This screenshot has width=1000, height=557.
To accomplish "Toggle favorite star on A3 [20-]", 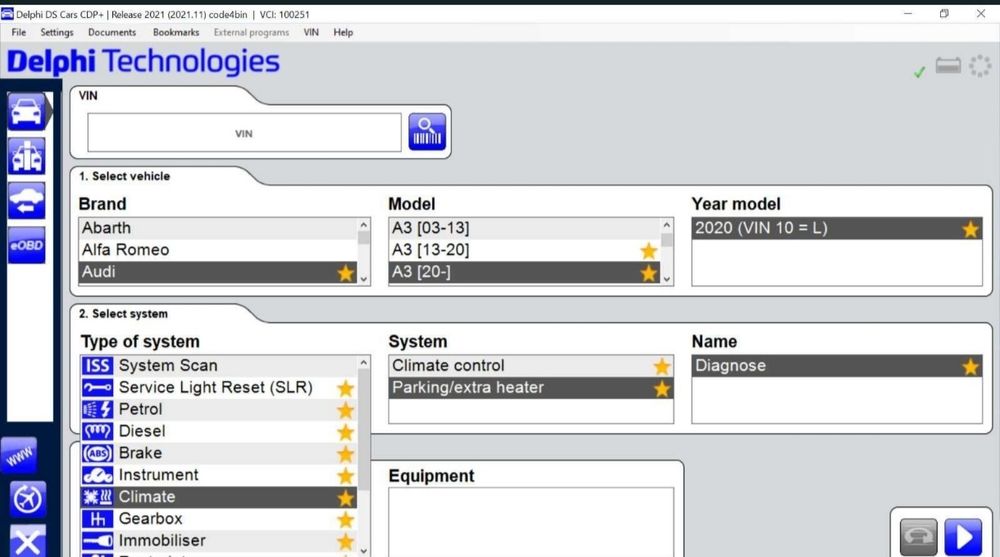I will 649,273.
